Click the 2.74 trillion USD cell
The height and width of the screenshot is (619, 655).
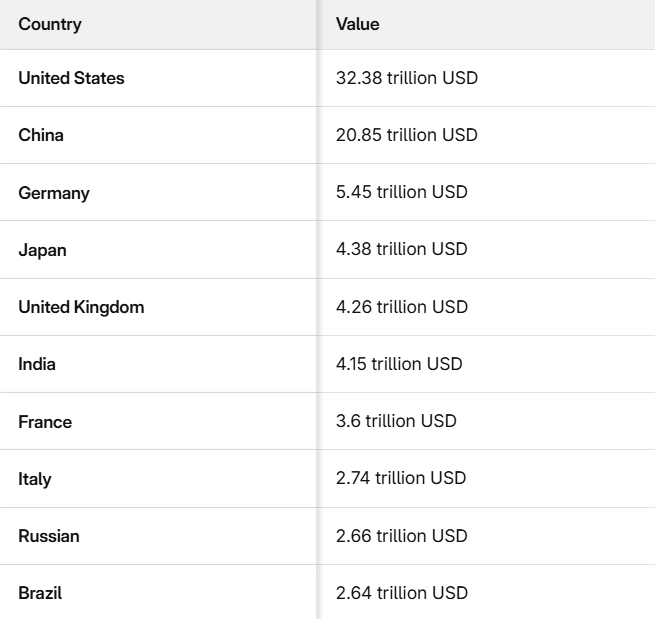click(x=401, y=478)
